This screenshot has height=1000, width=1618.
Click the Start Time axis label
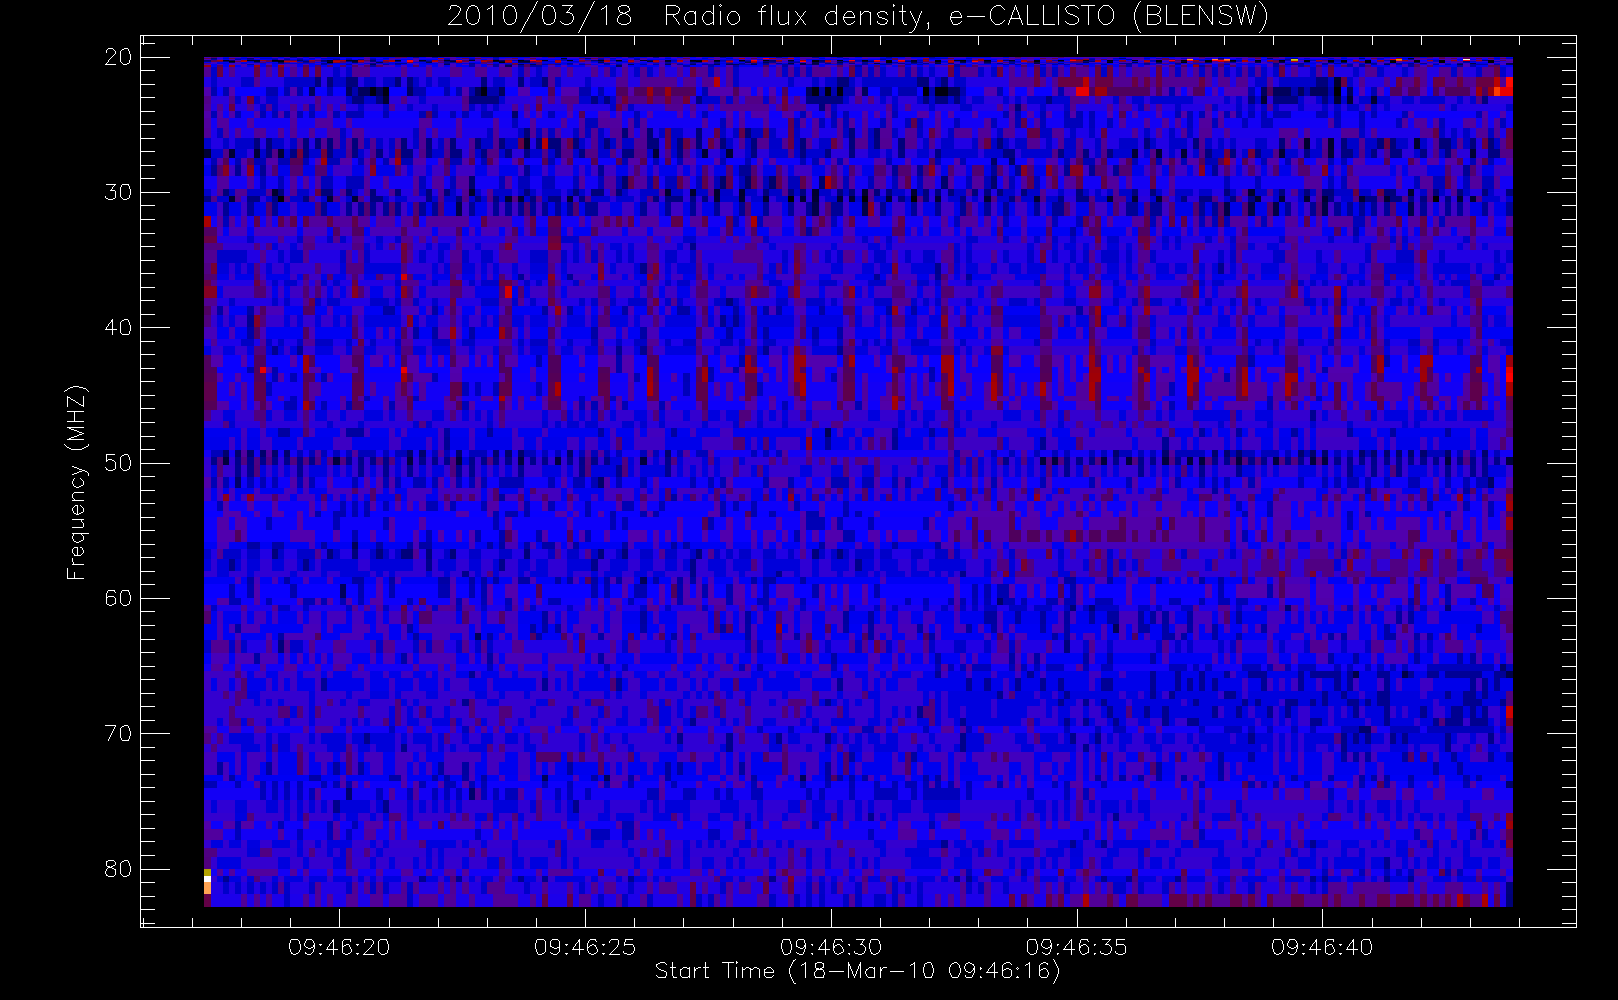(x=857, y=971)
